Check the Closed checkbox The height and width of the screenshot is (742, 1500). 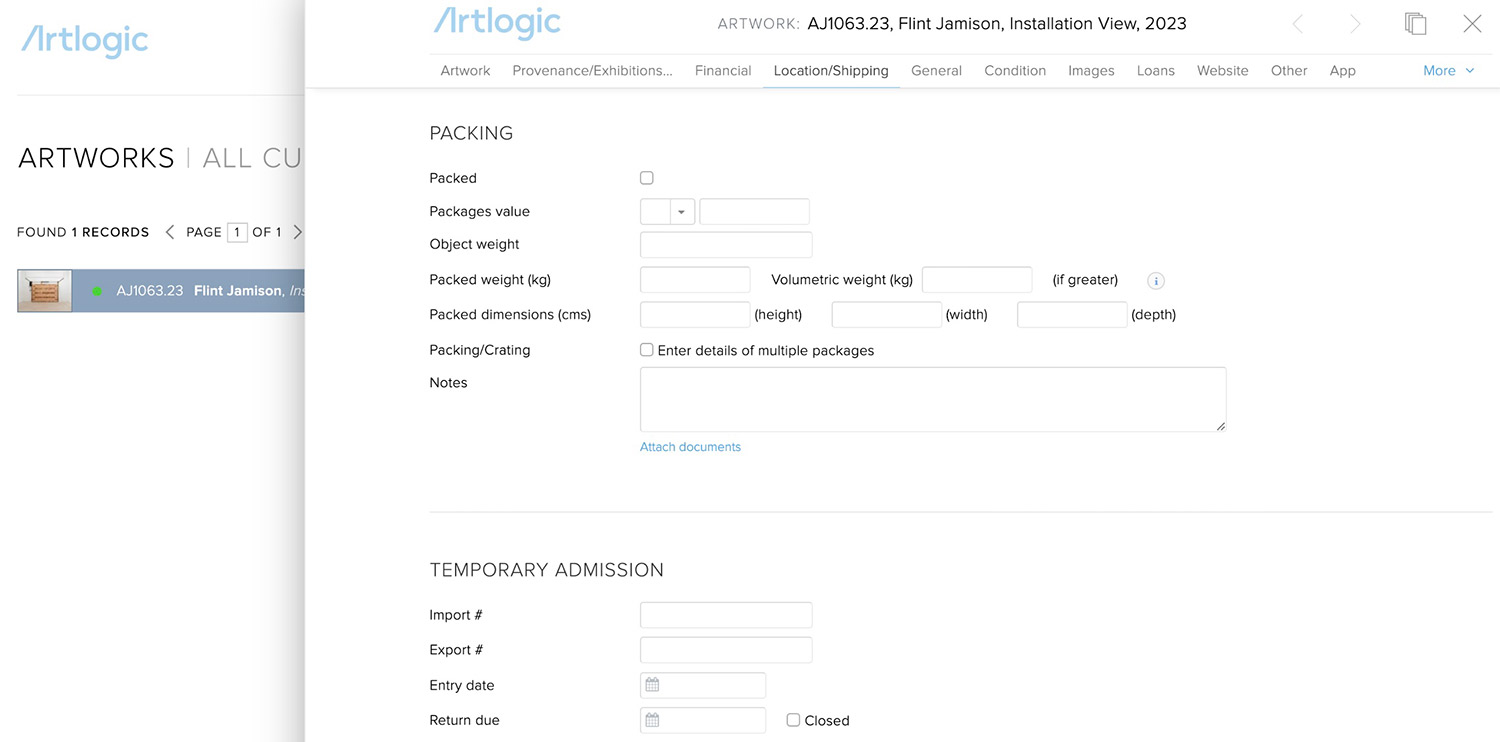click(793, 720)
